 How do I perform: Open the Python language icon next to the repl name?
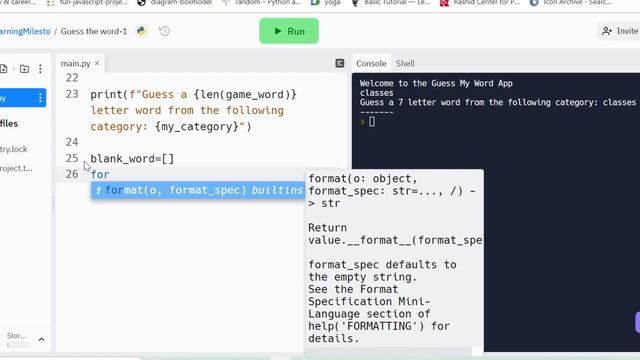point(142,31)
